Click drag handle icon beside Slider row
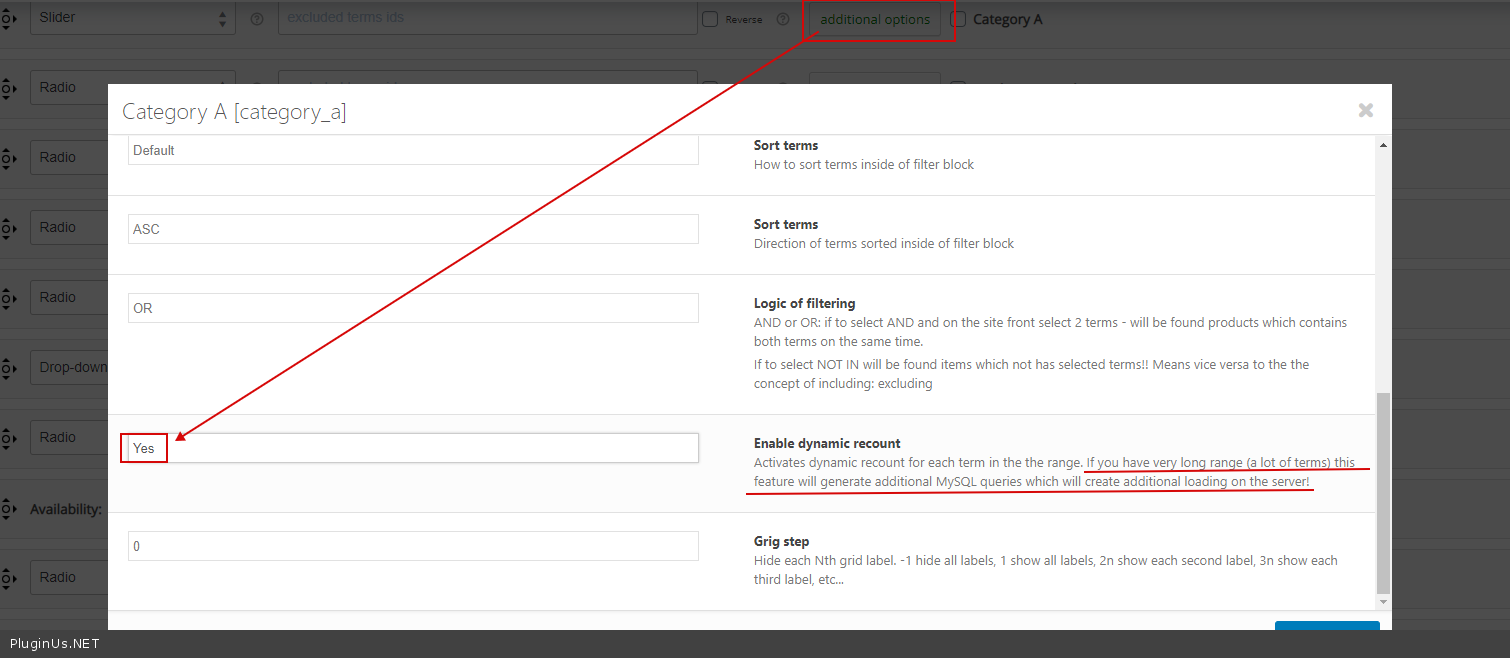 coord(7,18)
